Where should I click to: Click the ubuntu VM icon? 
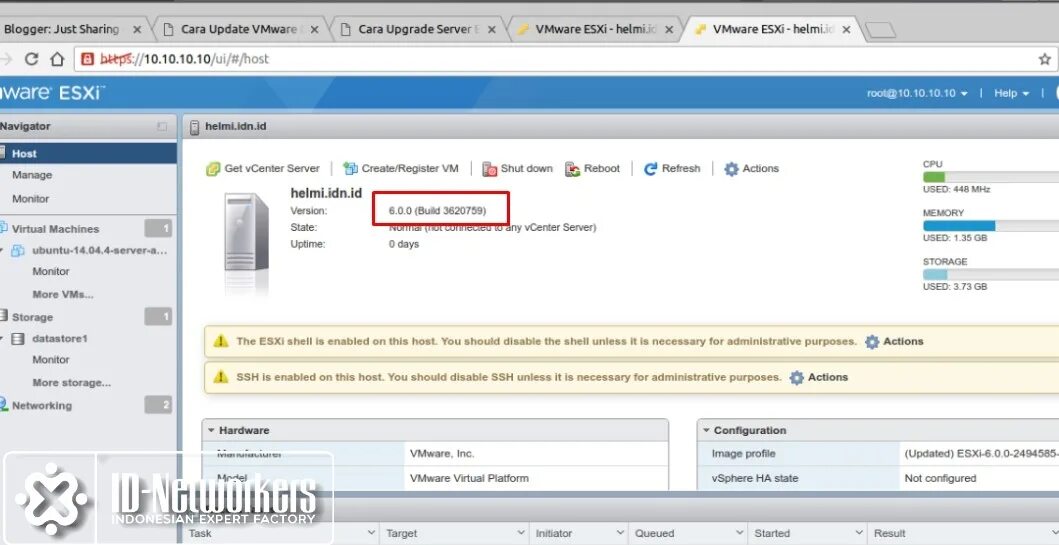pyautogui.click(x=18, y=251)
